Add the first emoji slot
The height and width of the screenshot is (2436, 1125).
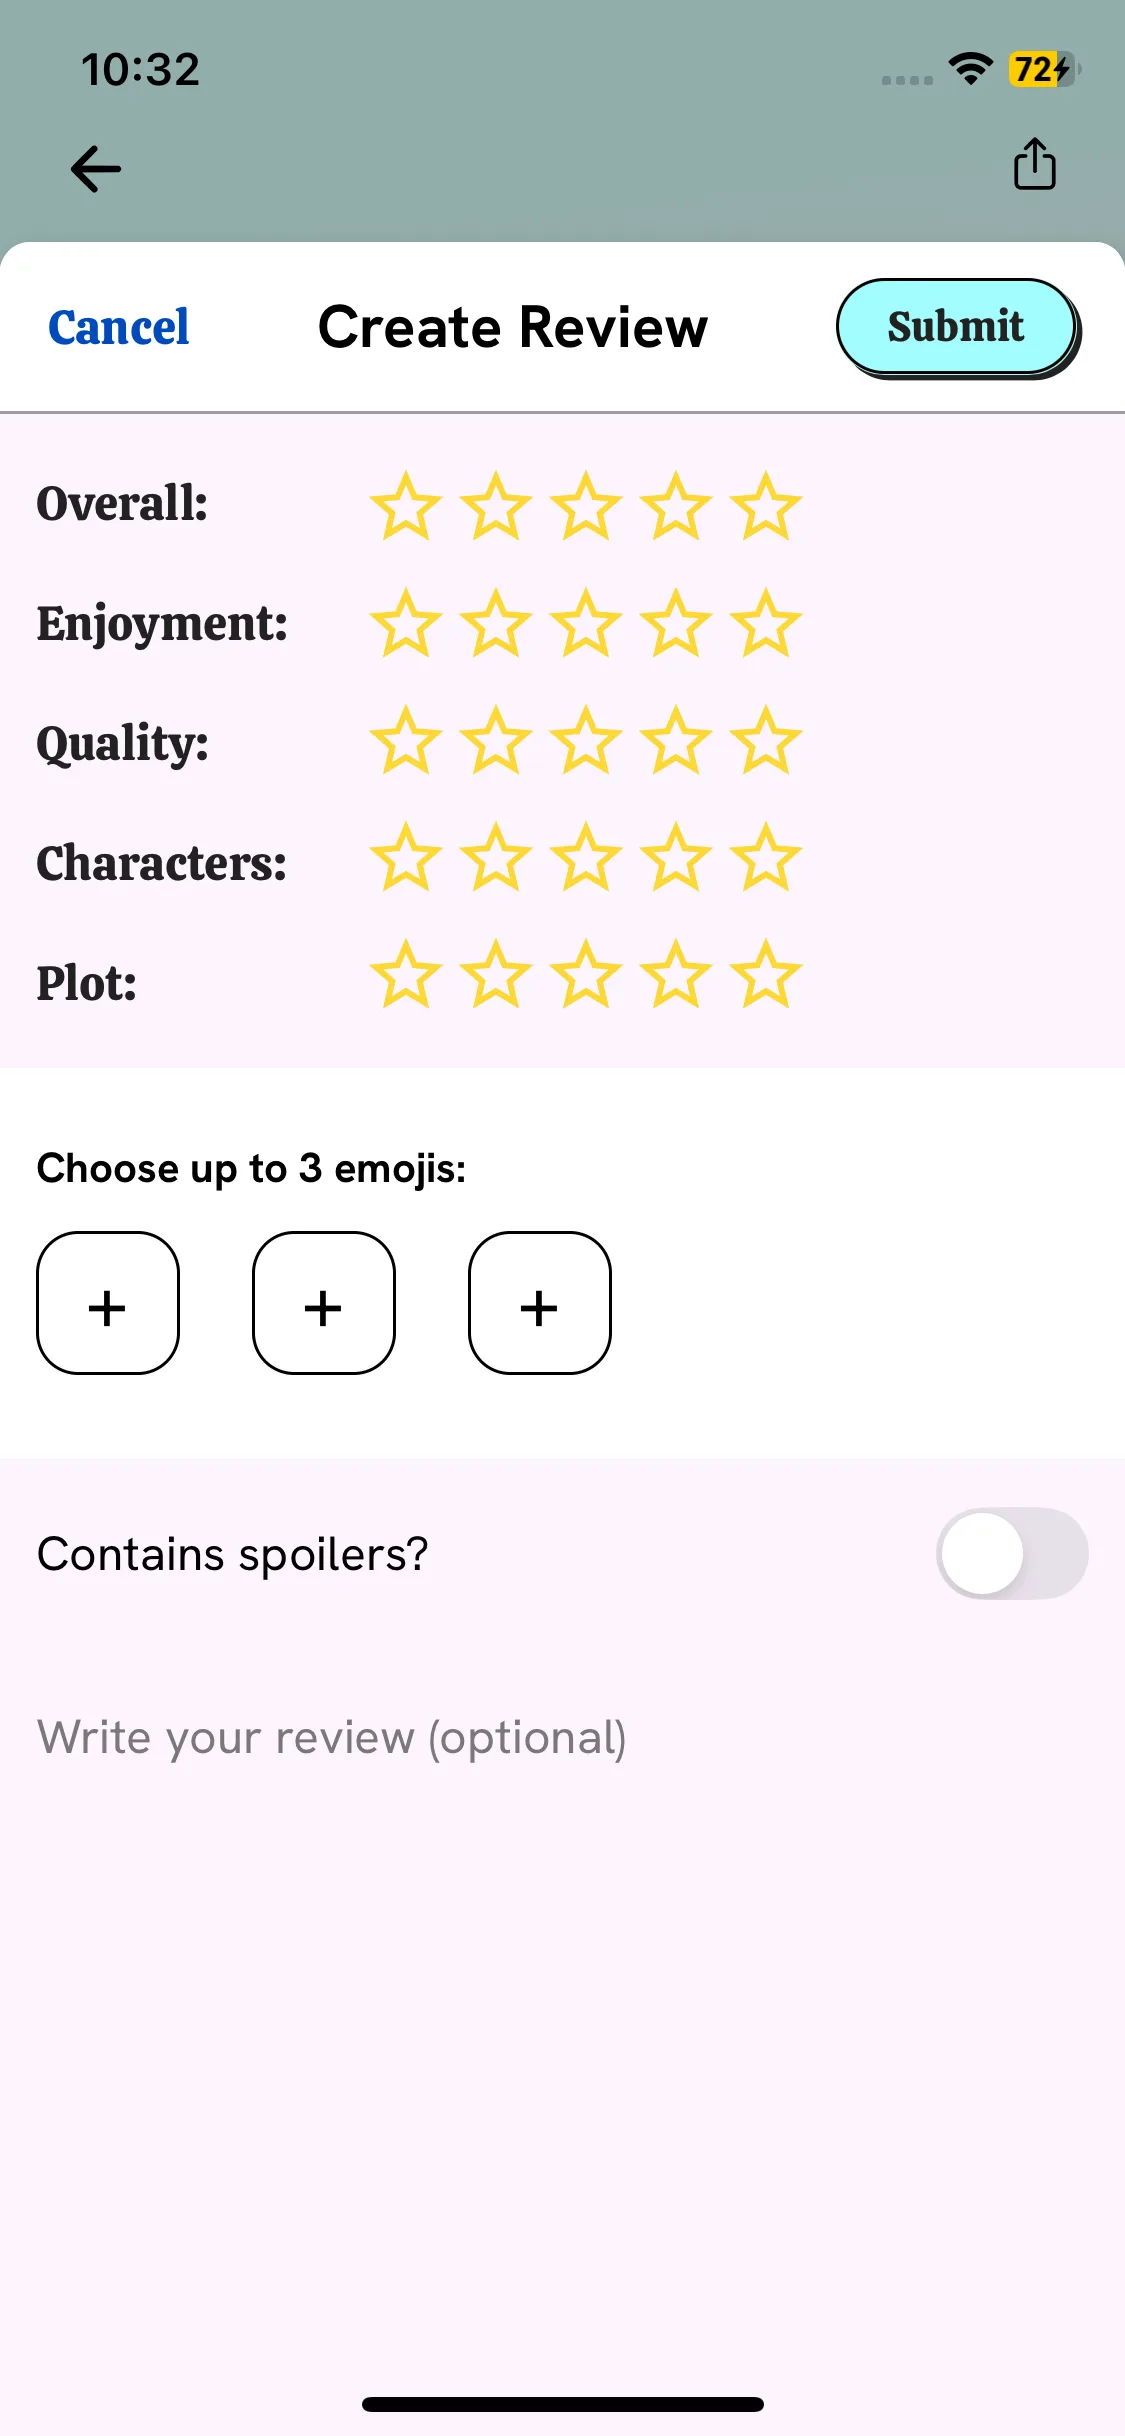(108, 1303)
